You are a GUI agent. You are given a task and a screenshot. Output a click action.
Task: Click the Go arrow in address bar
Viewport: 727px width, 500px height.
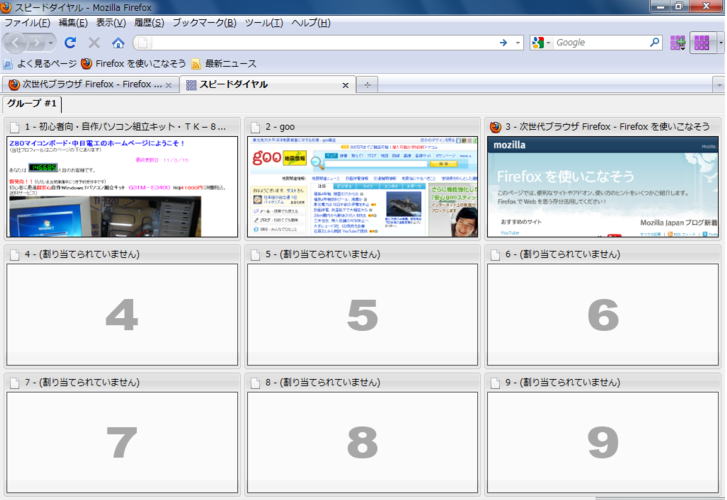coord(504,43)
